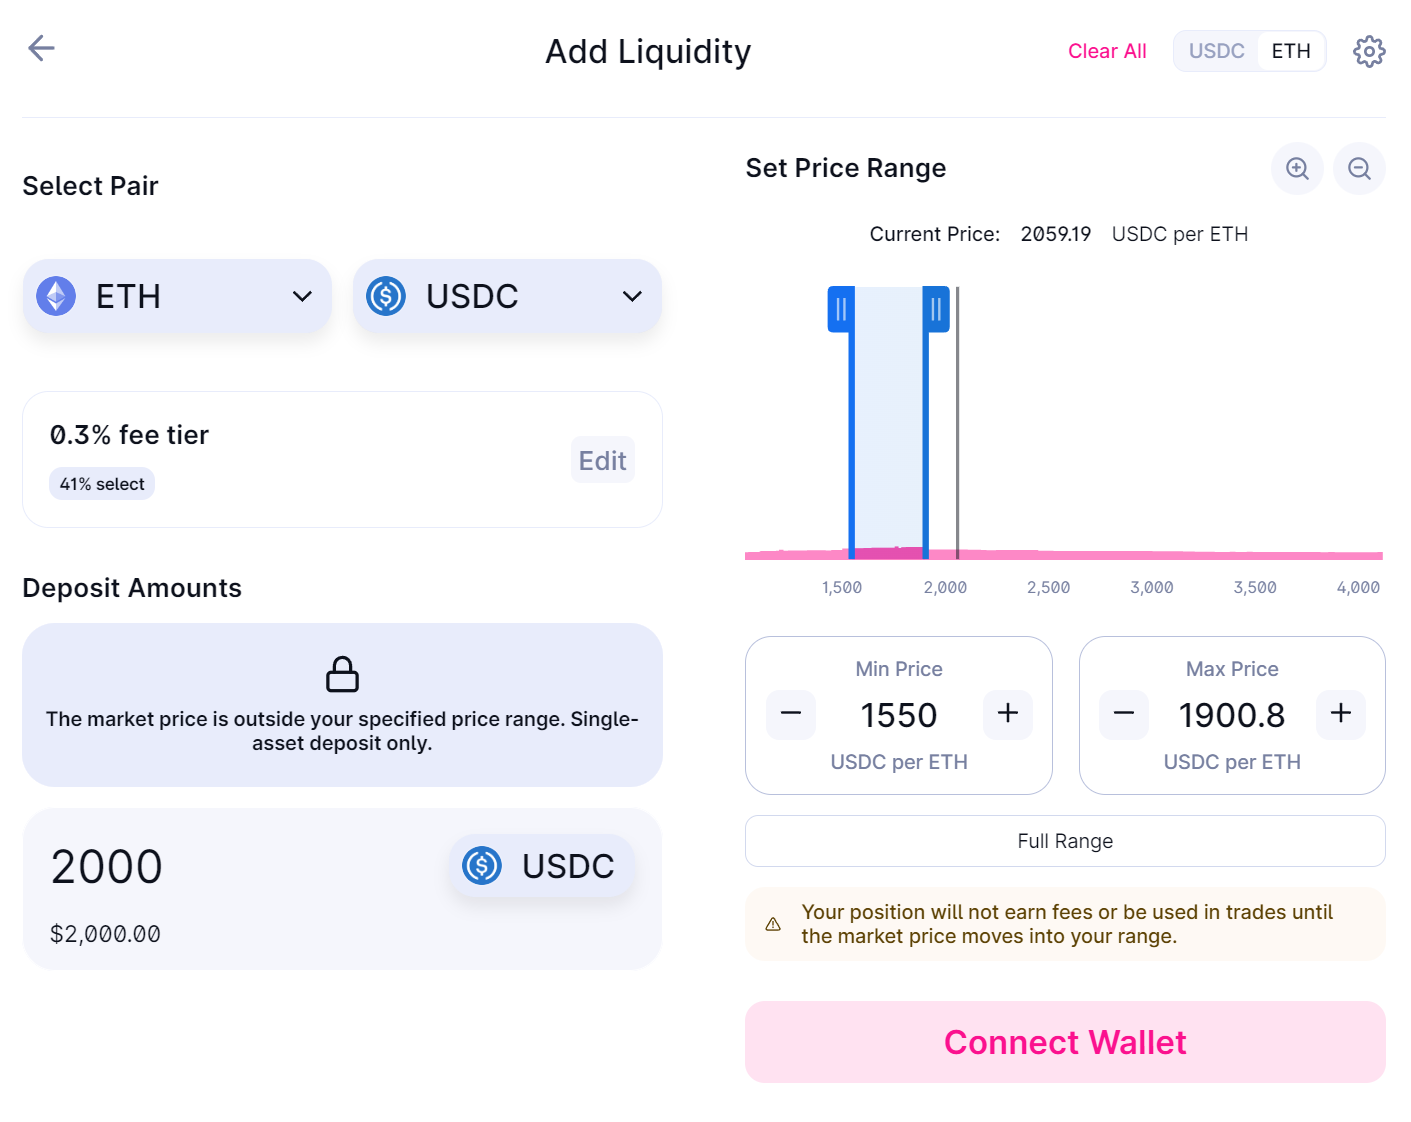This screenshot has width=1411, height=1122.
Task: Grab the right max price range handle
Action: pyautogui.click(x=936, y=310)
